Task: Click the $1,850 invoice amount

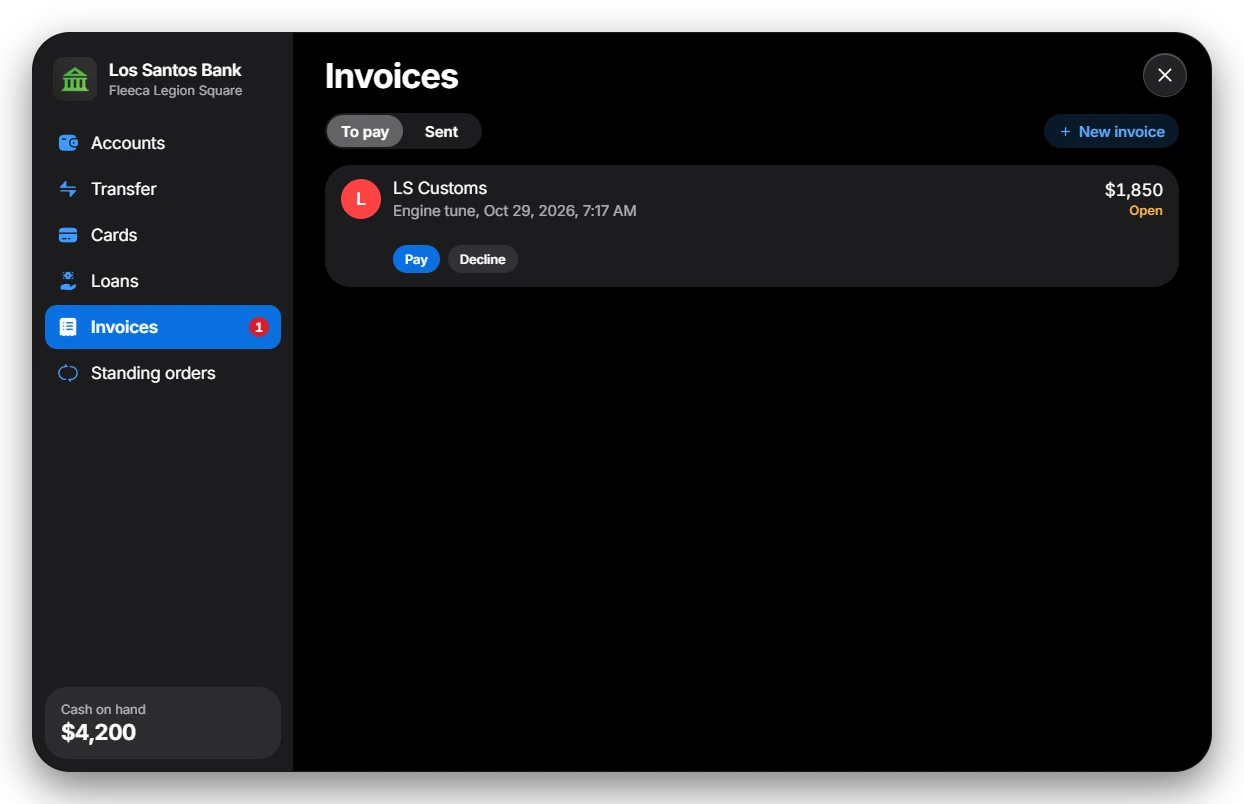Action: [1134, 190]
